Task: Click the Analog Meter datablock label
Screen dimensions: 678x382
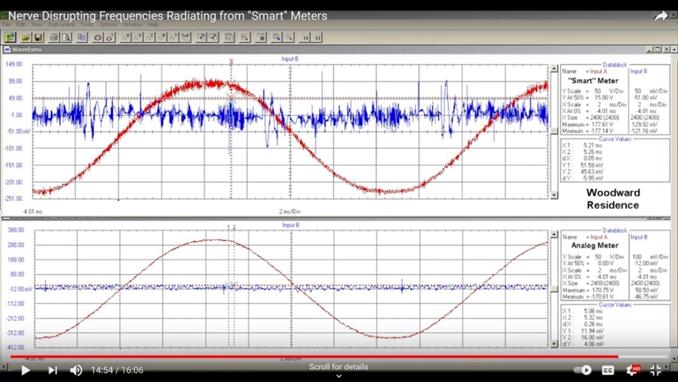Action: [x=595, y=245]
